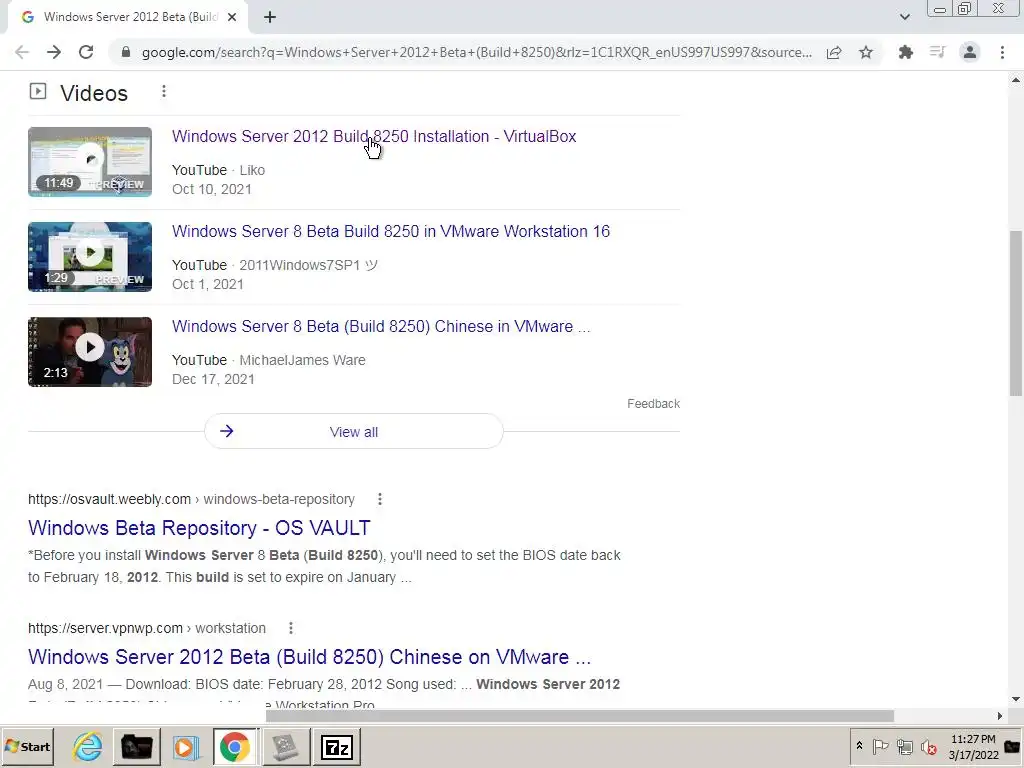The width and height of the screenshot is (1024, 768).
Task: Bookmark this page with star icon
Action: coord(866,52)
